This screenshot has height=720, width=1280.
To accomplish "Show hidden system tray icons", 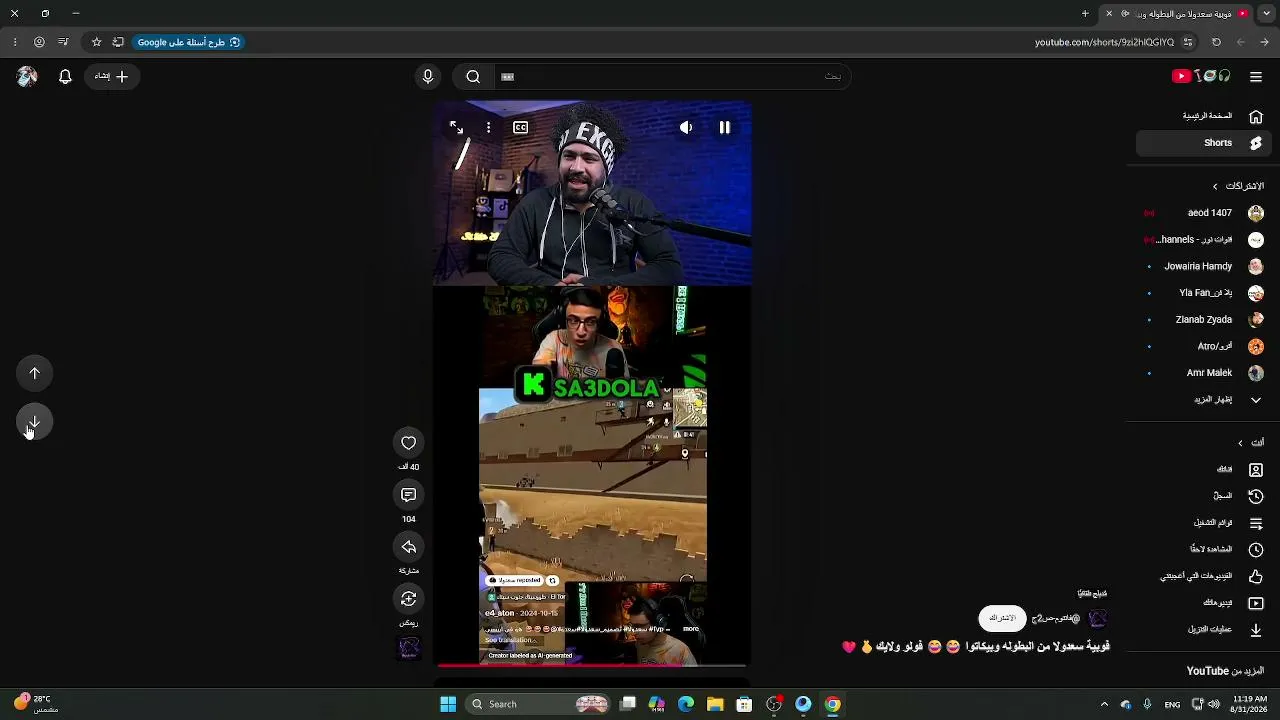I will pos(1104,704).
